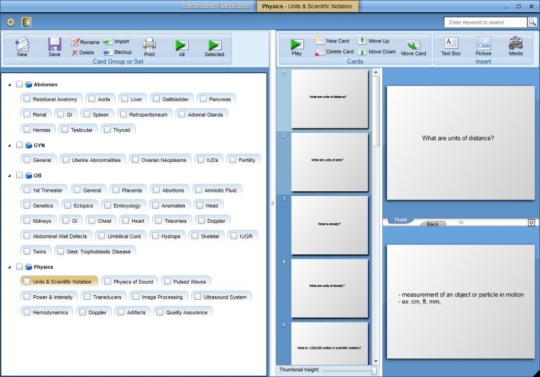Screen dimensions: 540x377
Task: Check the Ovarian Neoplasms checkbox
Action: [x=135, y=160]
